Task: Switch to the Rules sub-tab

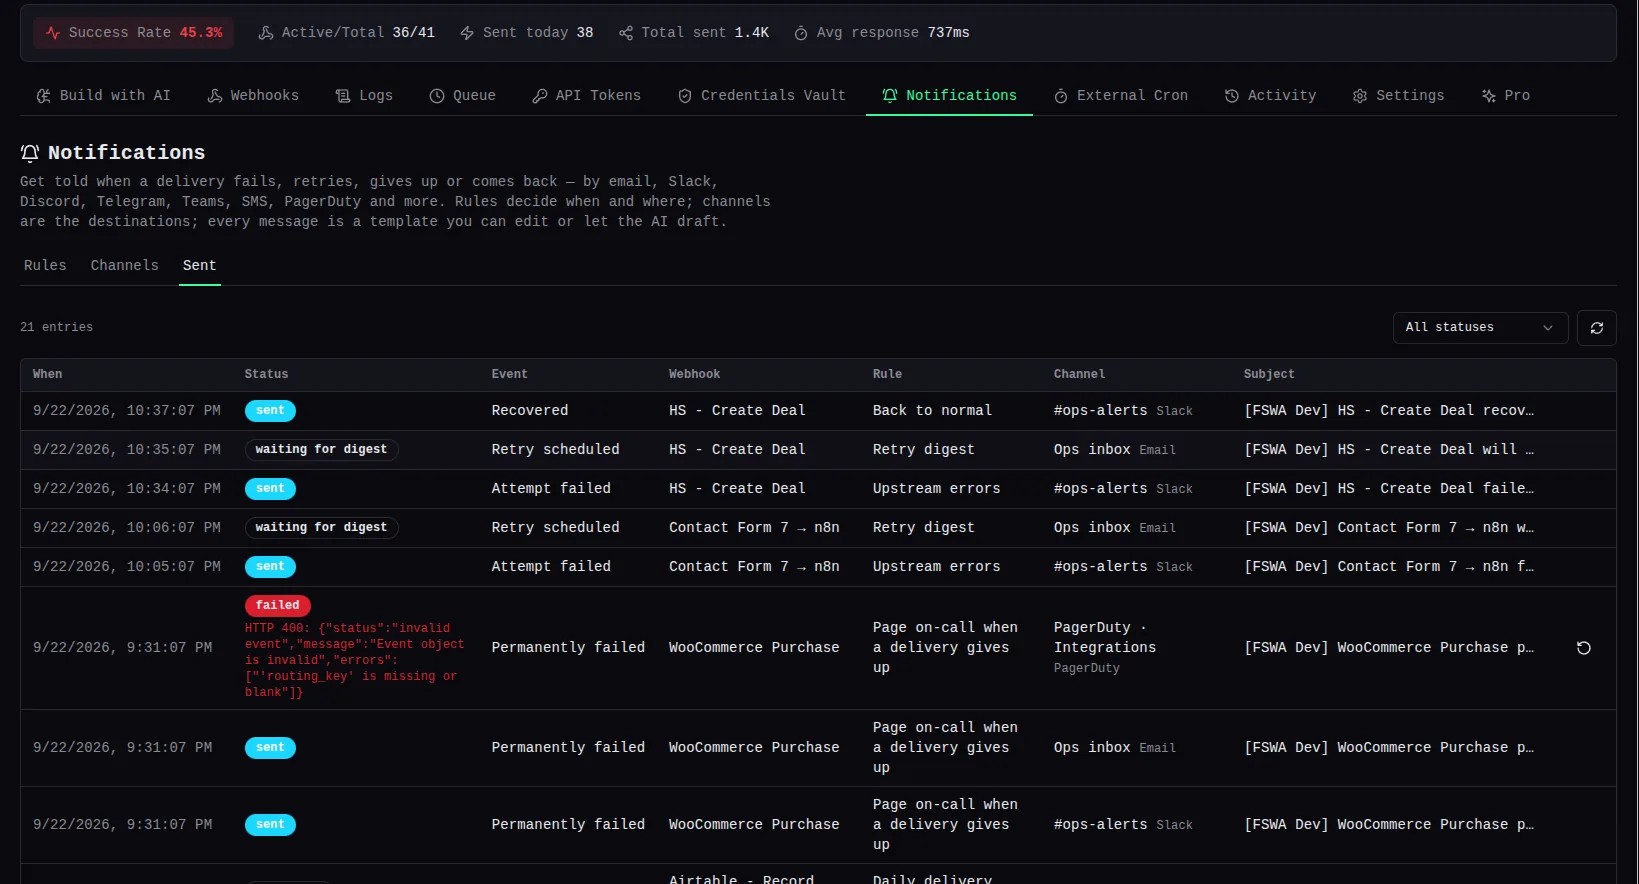Action: coord(45,266)
